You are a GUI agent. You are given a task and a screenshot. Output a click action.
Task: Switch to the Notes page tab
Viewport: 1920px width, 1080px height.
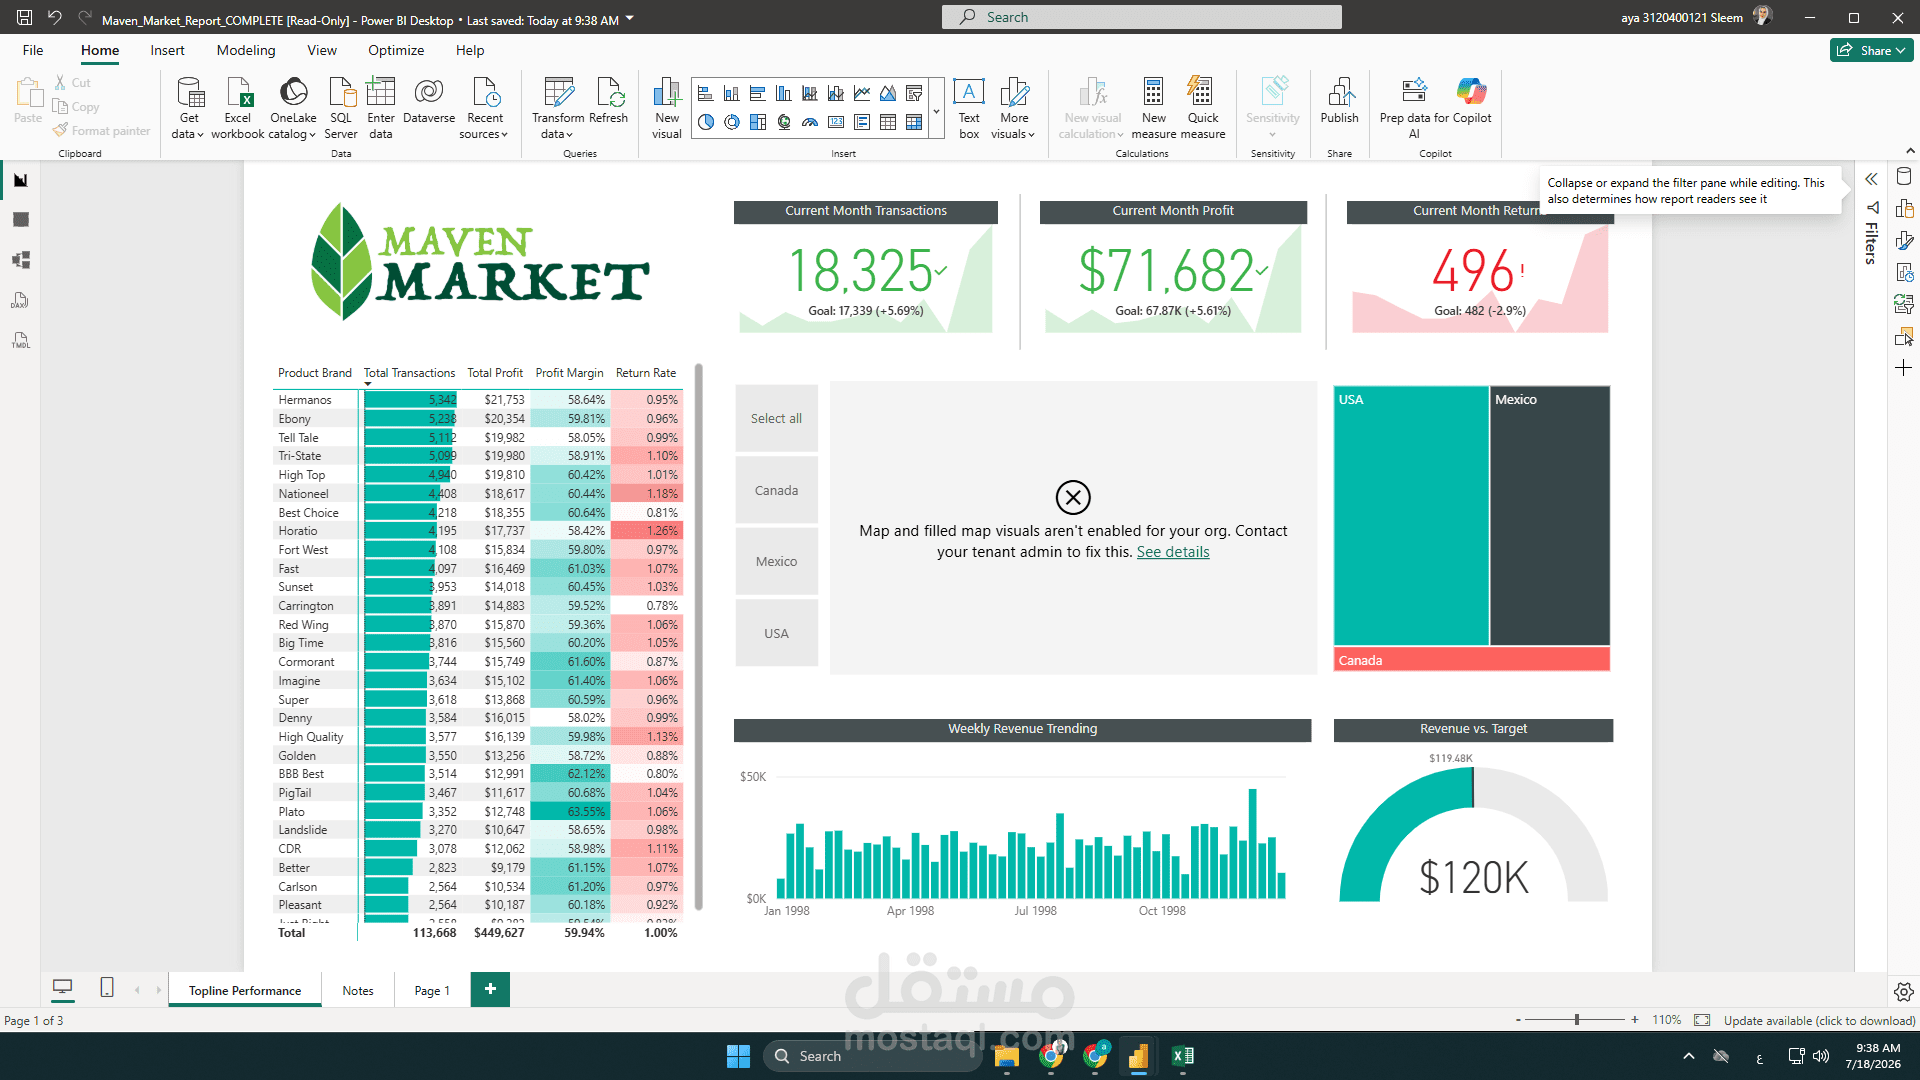click(x=357, y=990)
